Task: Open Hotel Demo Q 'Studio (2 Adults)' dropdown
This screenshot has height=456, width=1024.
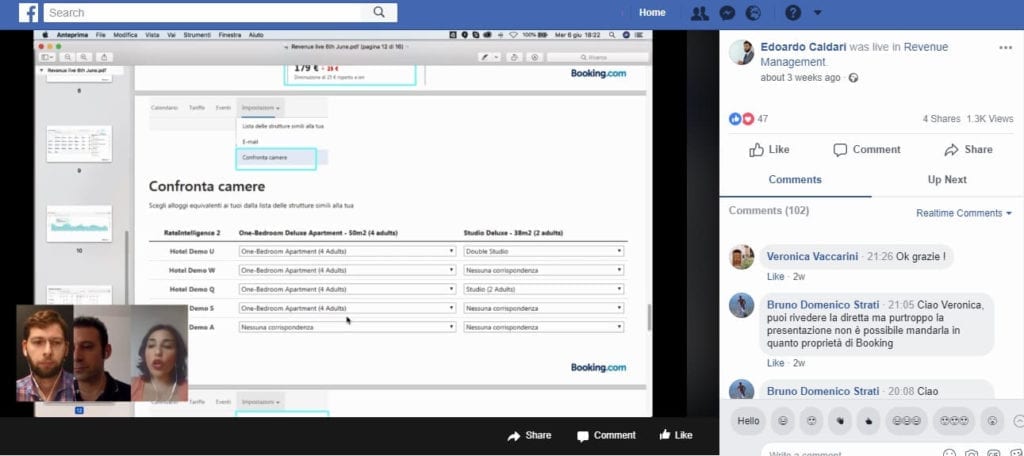Action: [543, 289]
